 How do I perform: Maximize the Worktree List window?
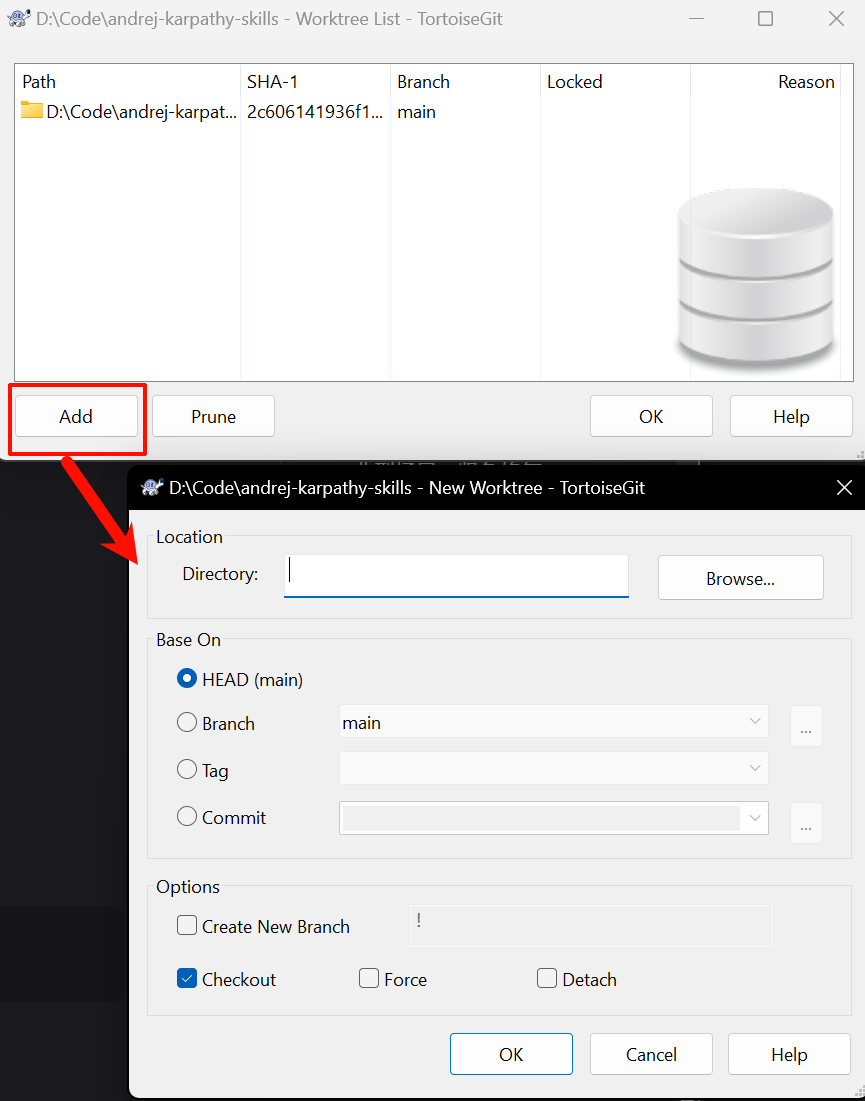(x=765, y=18)
